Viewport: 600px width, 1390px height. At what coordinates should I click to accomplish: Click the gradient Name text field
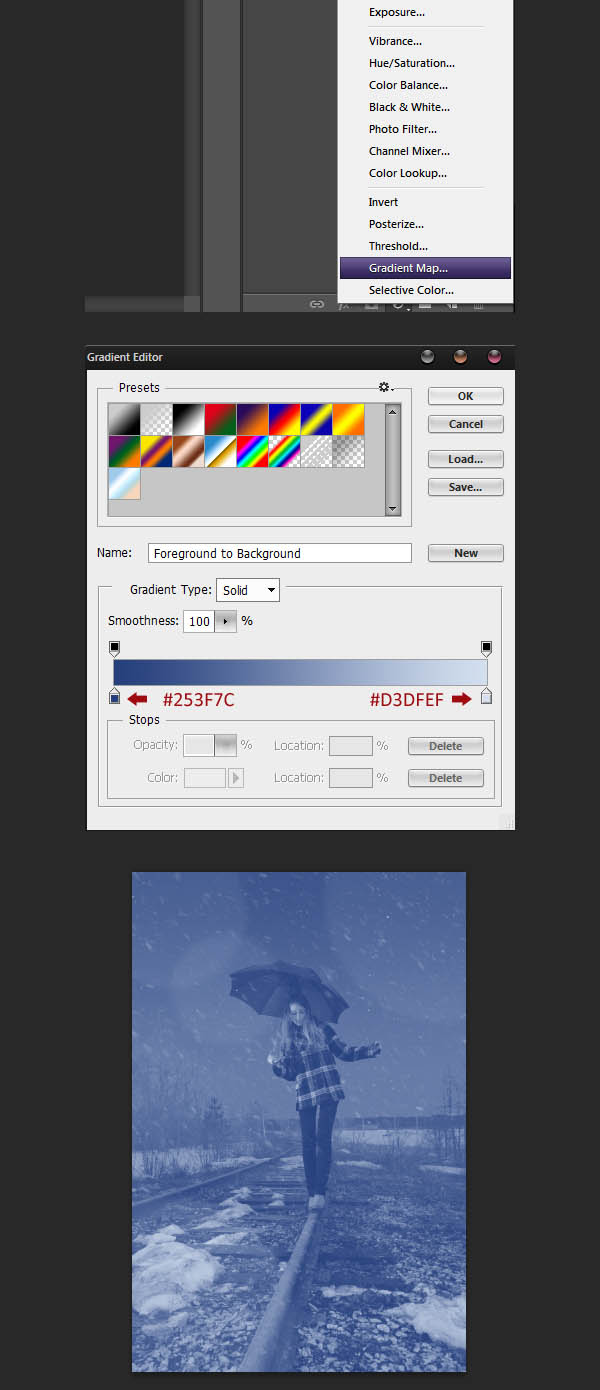[280, 553]
